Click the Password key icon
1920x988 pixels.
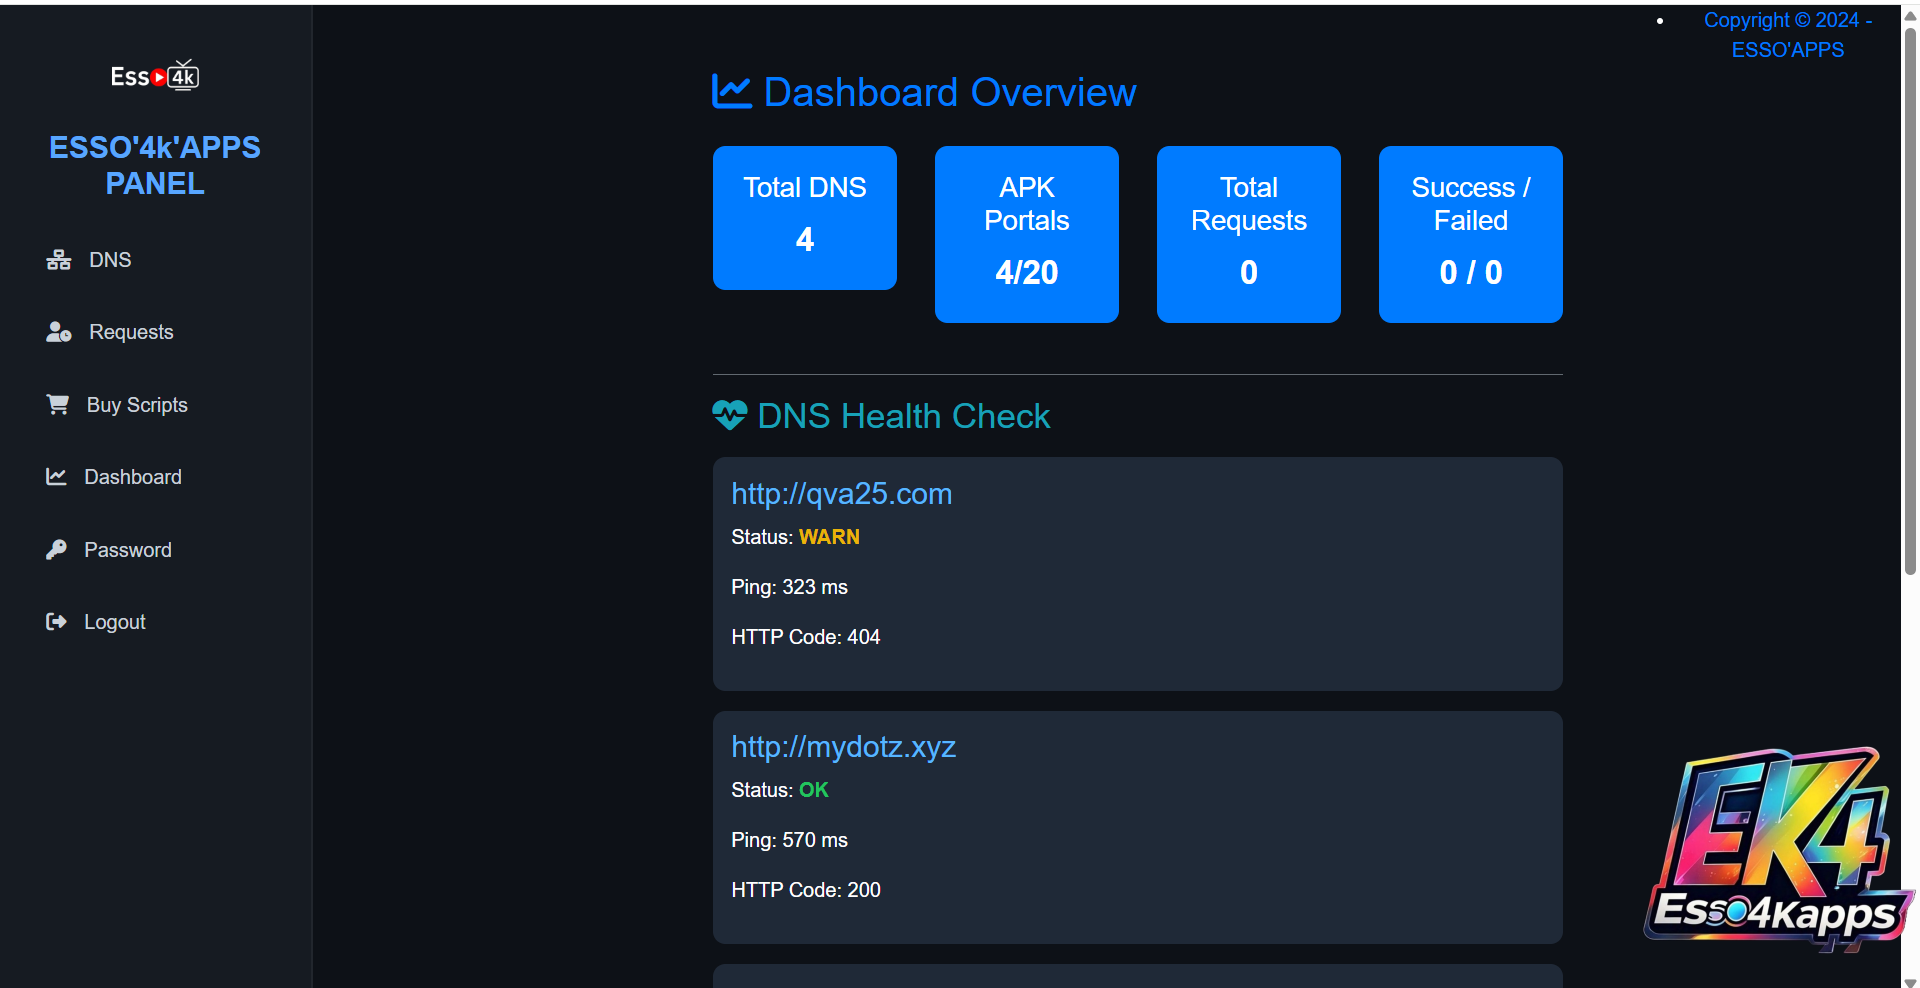coord(56,550)
